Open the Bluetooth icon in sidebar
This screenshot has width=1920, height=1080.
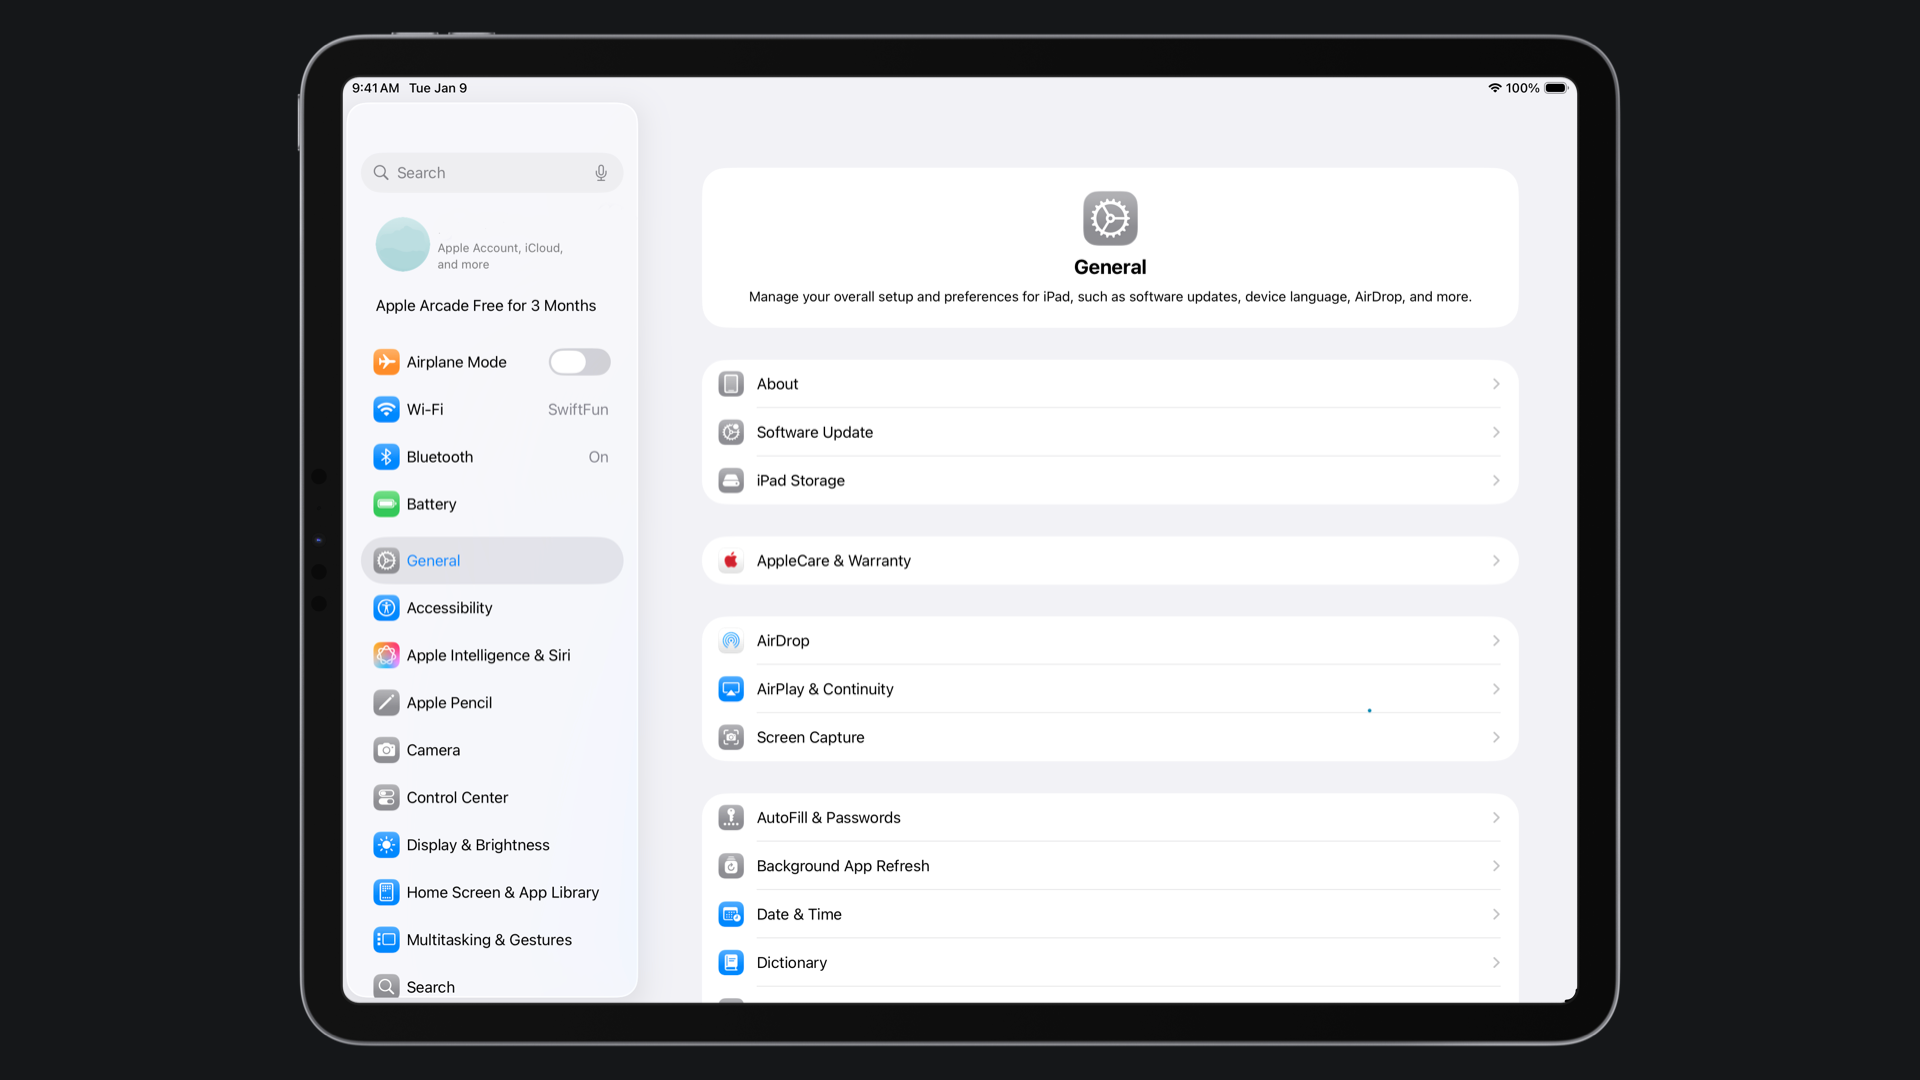(386, 457)
